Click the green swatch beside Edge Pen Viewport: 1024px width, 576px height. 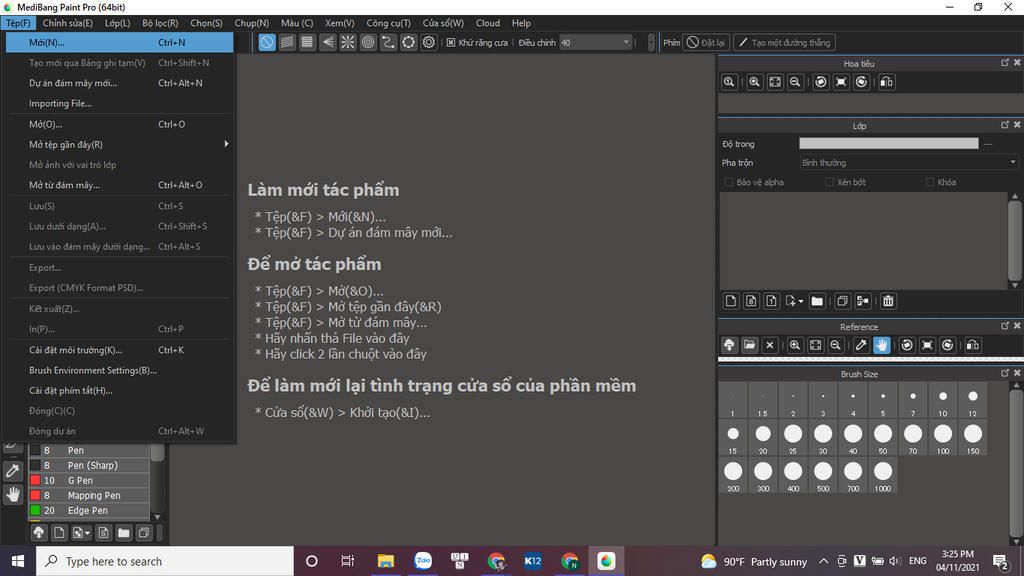tap(35, 510)
